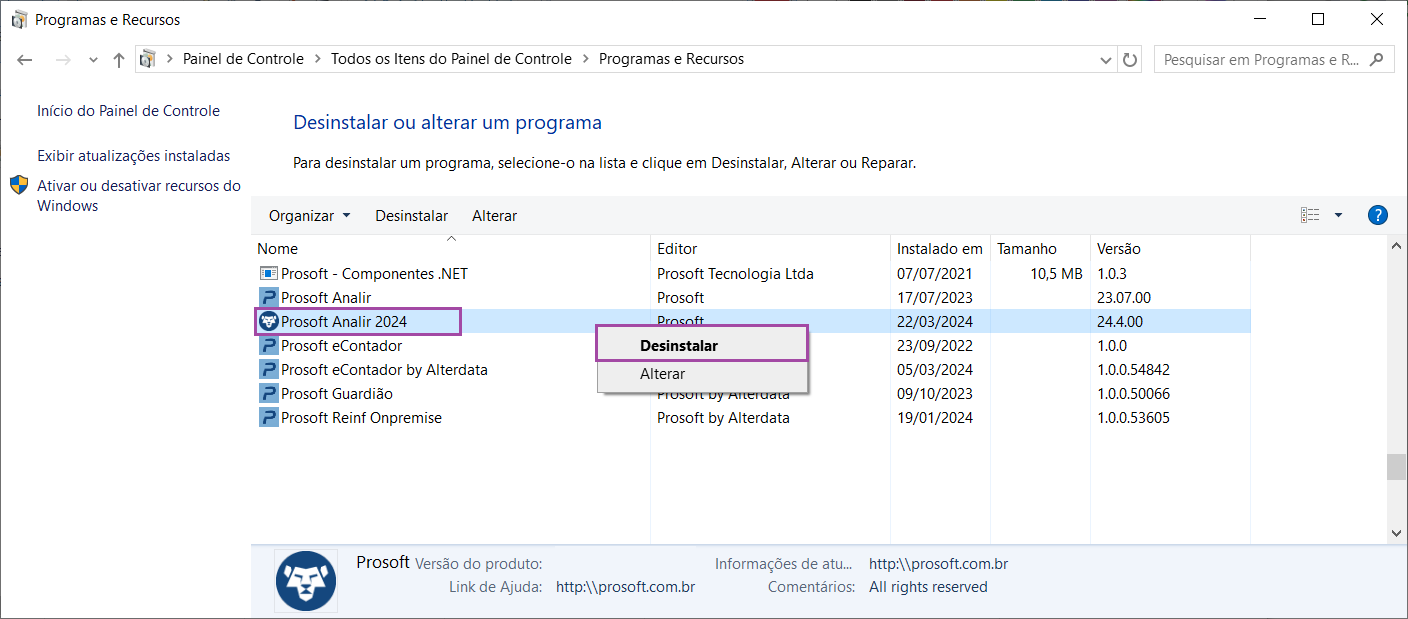Image resolution: width=1408 pixels, height=619 pixels.
Task: Click the Prosoft Guardião program icon
Action: coord(268,394)
